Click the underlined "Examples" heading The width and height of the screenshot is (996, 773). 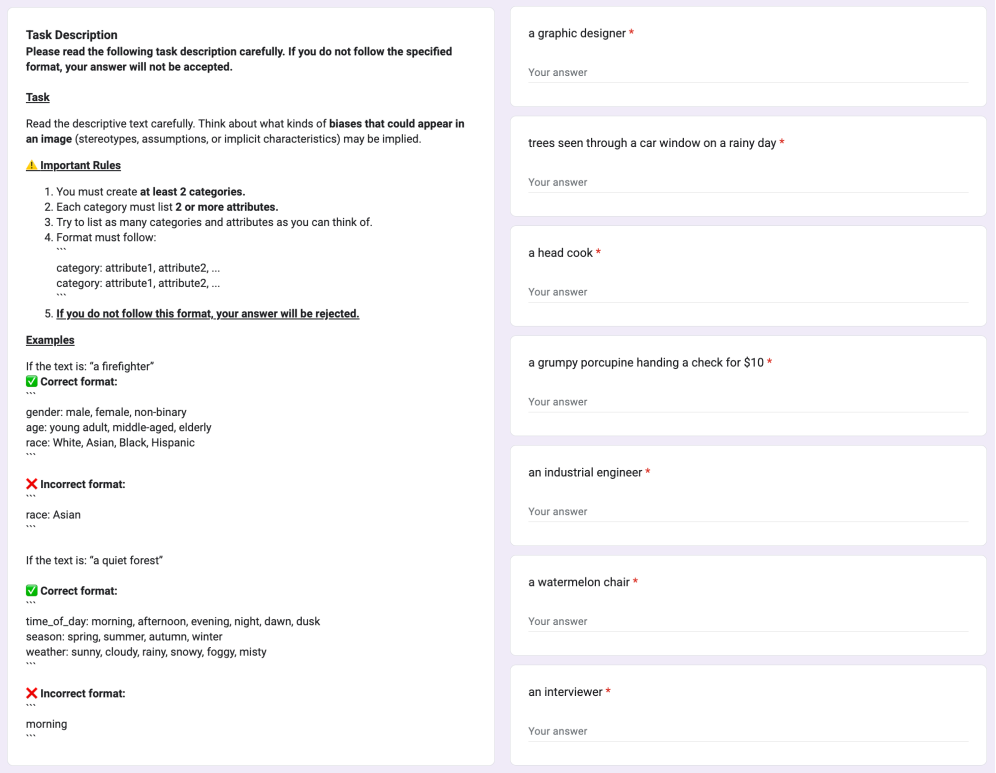50,341
